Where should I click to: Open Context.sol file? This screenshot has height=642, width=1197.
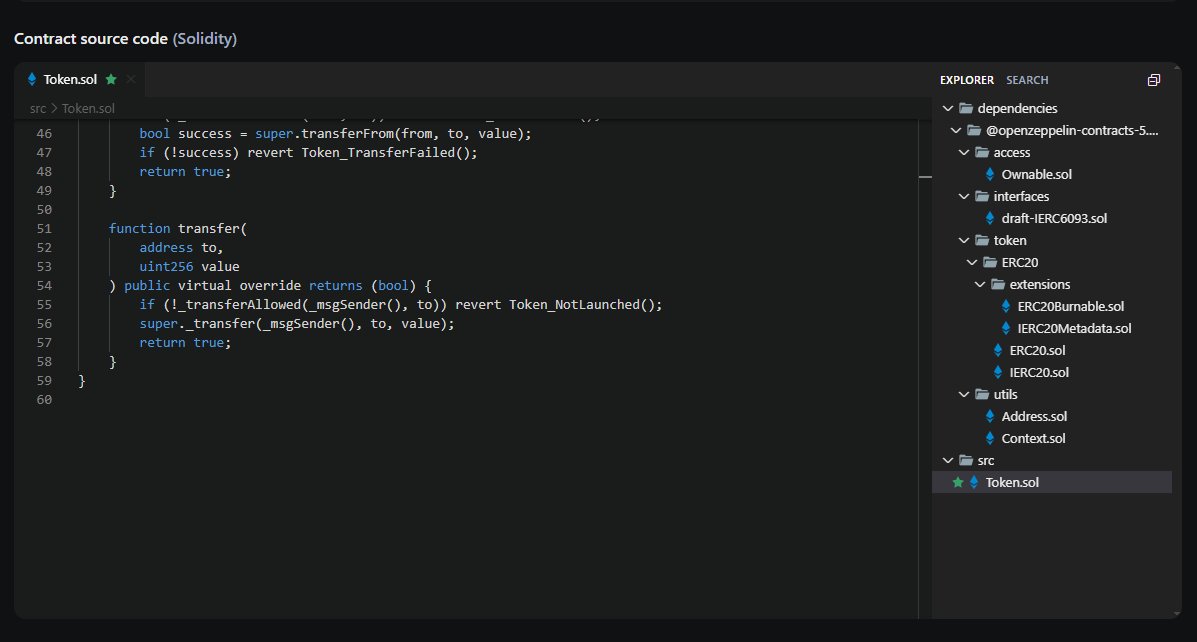(1033, 439)
